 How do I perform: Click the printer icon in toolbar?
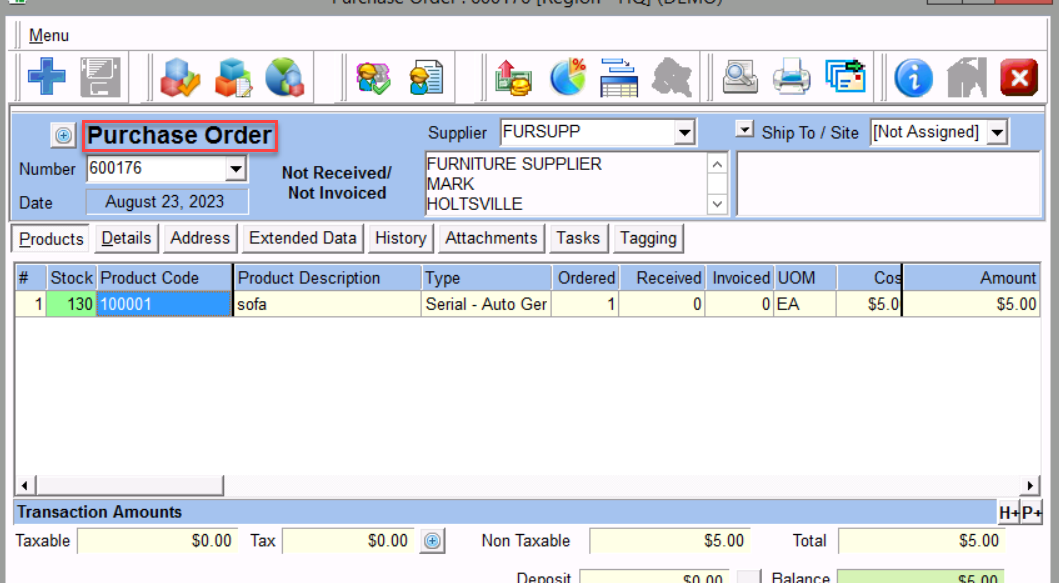coord(792,77)
